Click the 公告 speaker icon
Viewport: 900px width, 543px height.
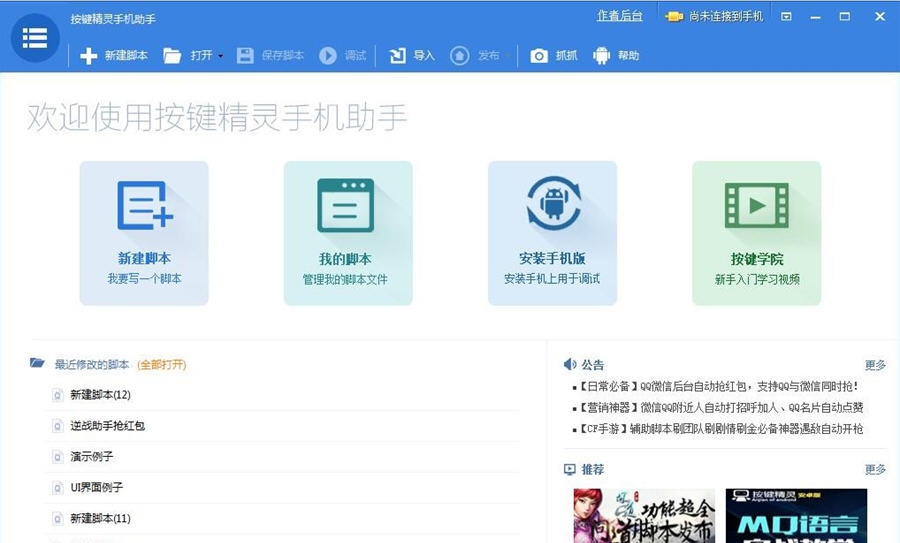click(x=570, y=364)
